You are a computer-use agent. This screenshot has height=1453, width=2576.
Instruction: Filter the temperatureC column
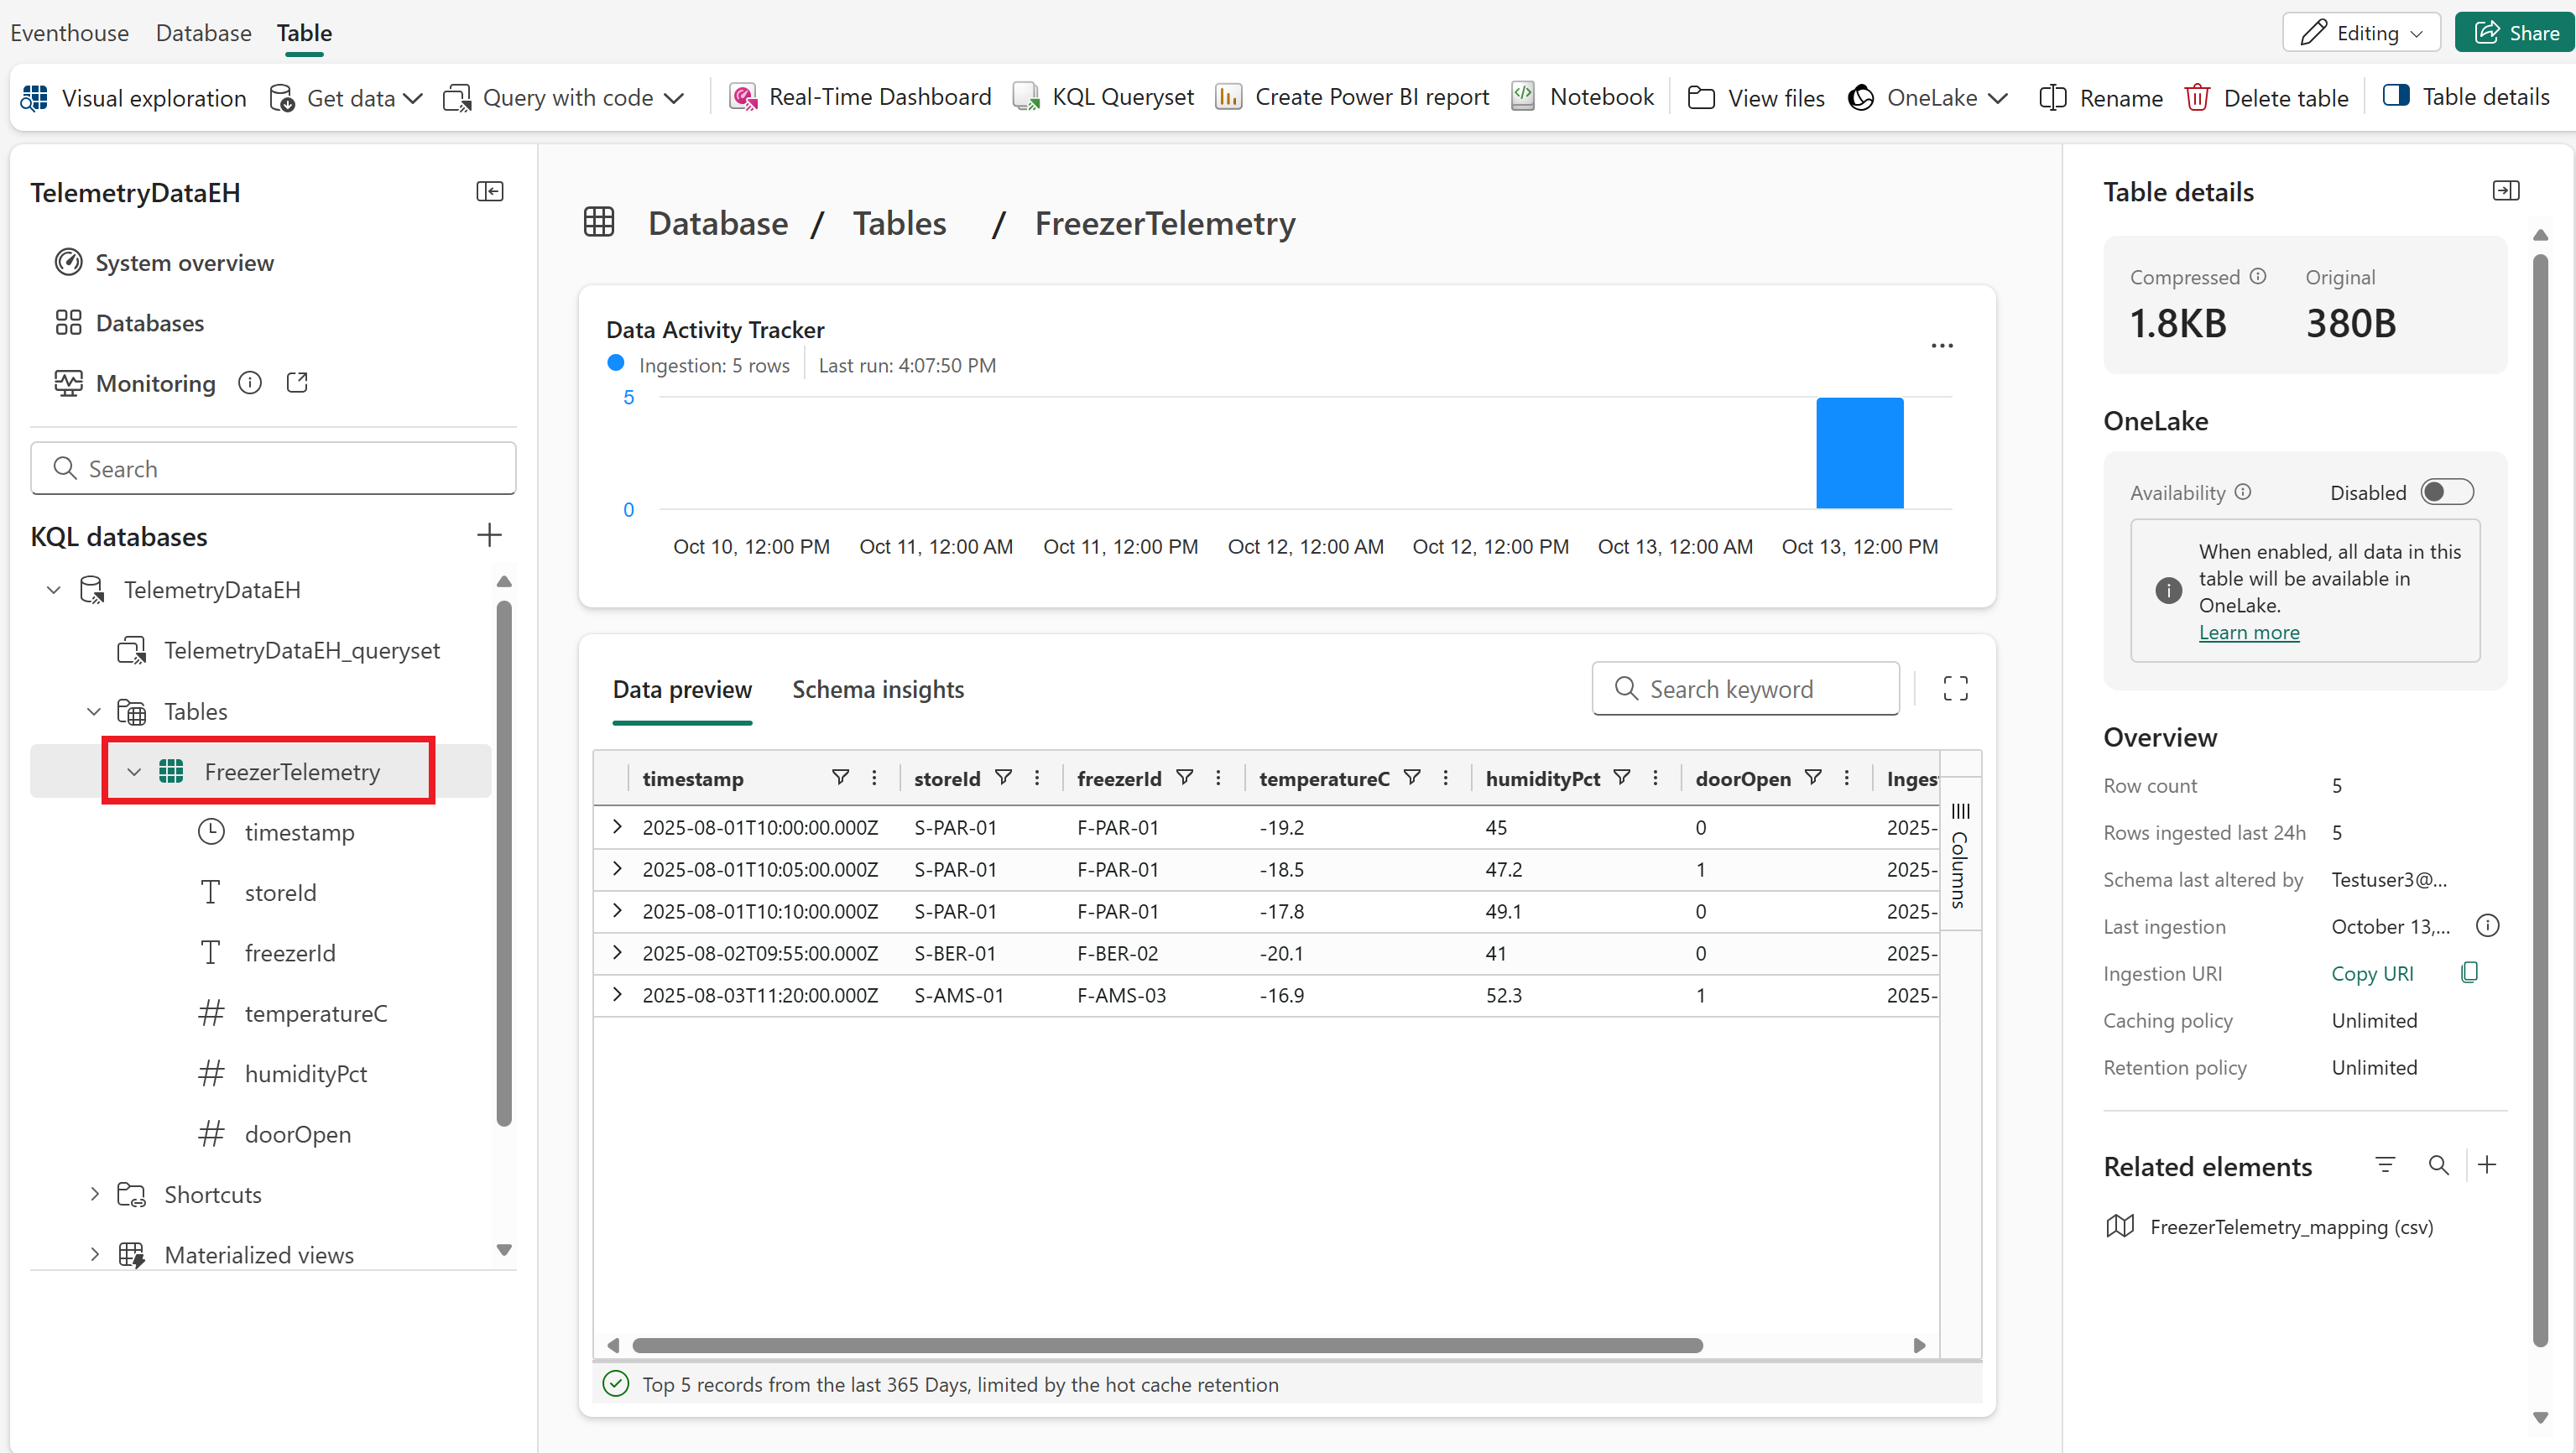[x=1412, y=777]
